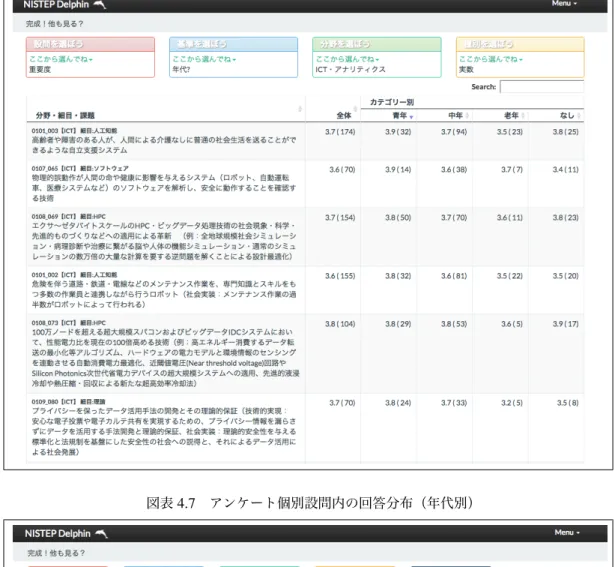Sort by the 分野・細目・課題 column sort icon
The height and width of the screenshot is (567, 615).
click(300, 109)
